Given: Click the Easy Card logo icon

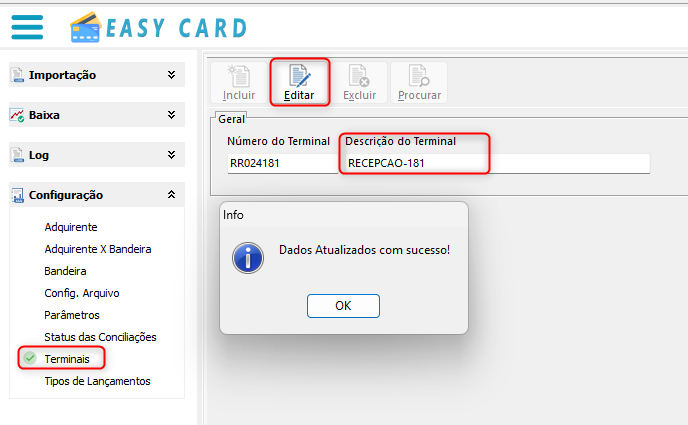Looking at the screenshot, I should pyautogui.click(x=86, y=27).
